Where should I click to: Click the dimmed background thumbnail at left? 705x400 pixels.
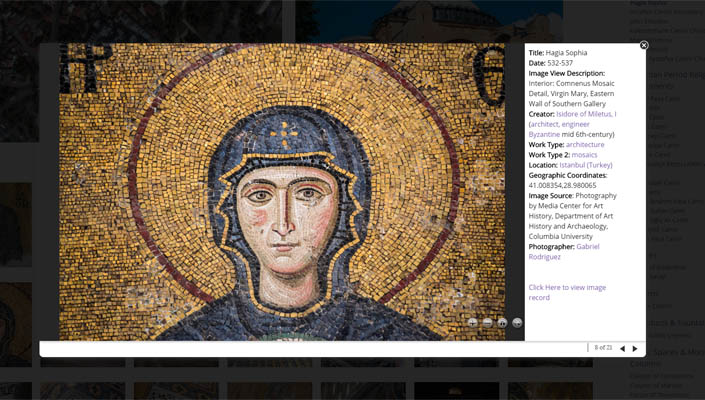click(x=16, y=223)
